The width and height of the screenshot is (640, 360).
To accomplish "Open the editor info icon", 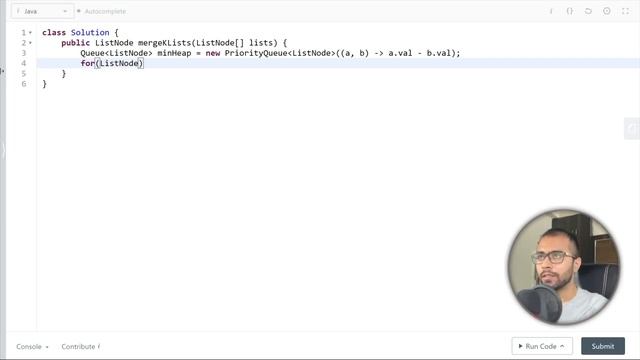I will [x=551, y=11].
